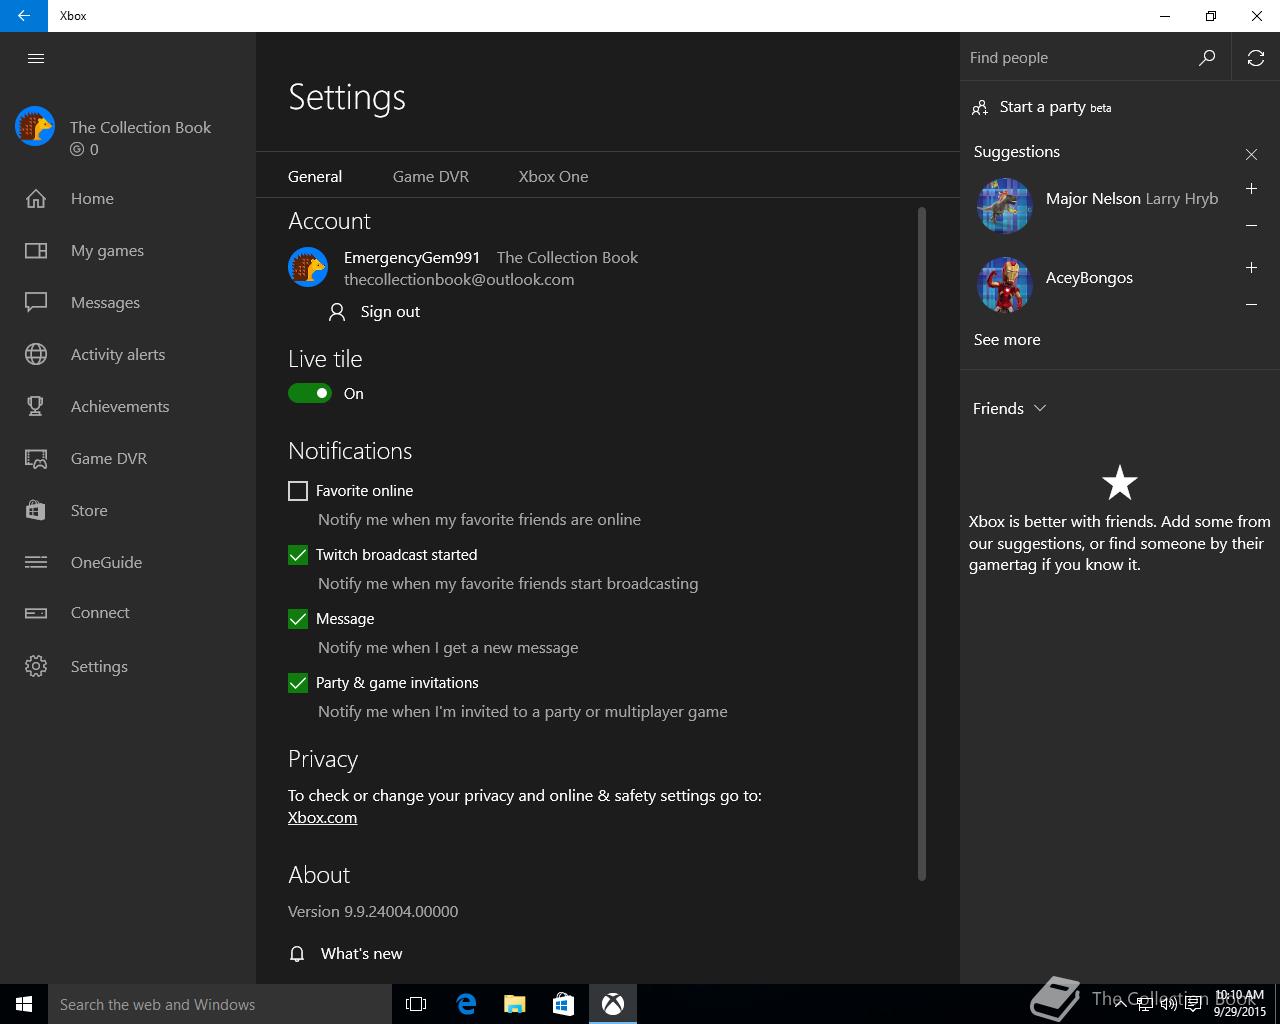Screen dimensions: 1280x1024
Task: Remove Major Nelson suggestion
Action: [x=1251, y=226]
